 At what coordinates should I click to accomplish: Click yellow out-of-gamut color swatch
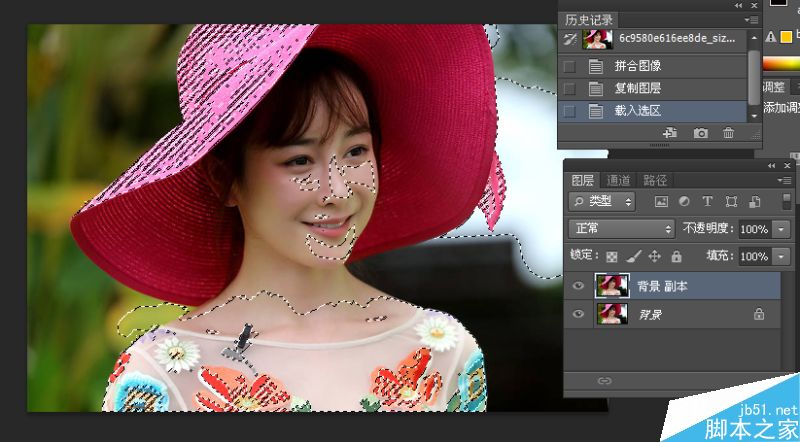point(786,37)
